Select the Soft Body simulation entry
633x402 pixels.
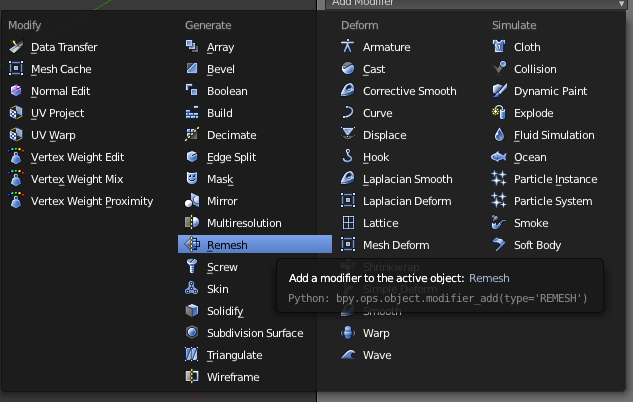point(537,245)
